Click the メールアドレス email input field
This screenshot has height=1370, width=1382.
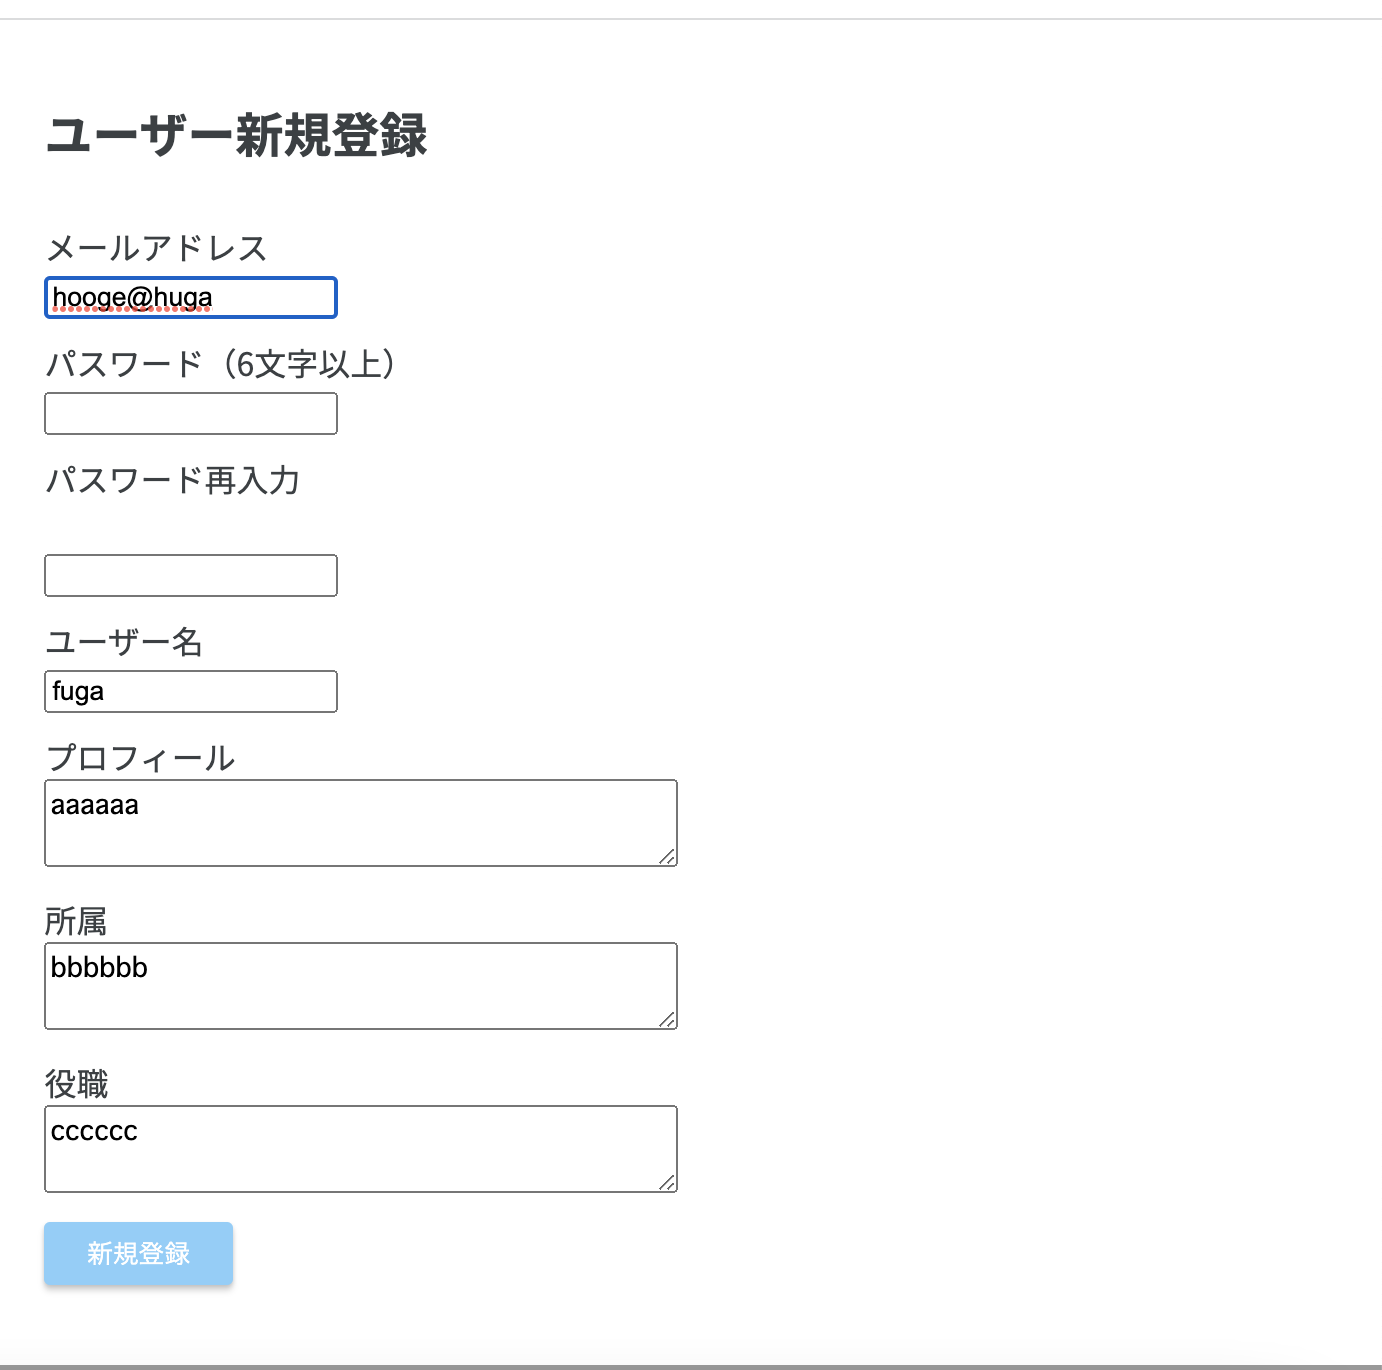[190, 298]
